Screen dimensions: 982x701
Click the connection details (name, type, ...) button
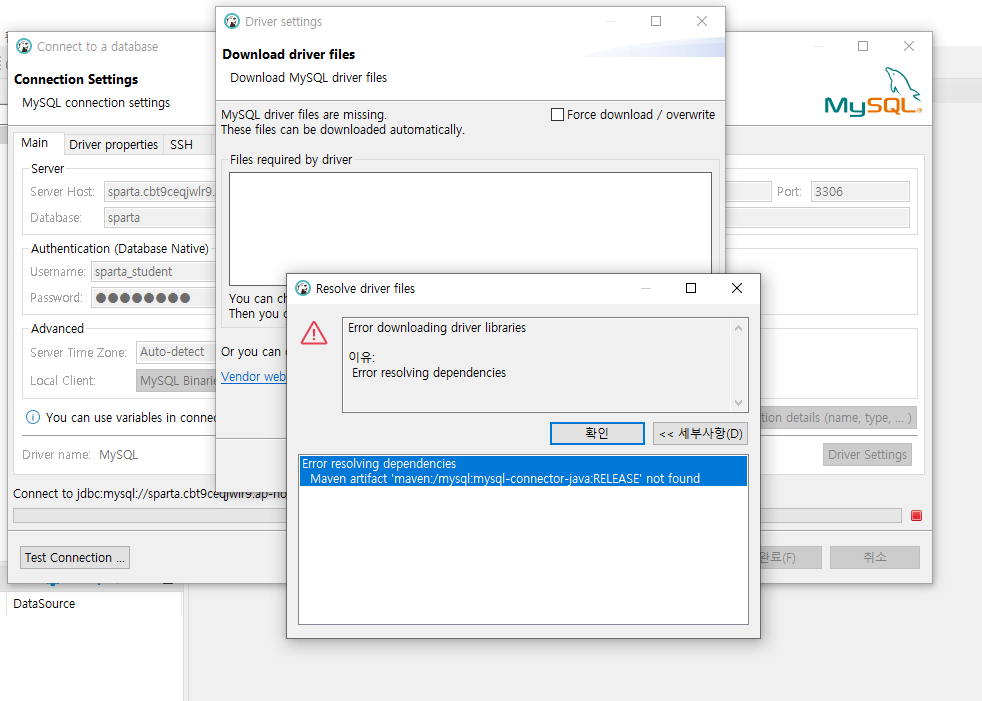[839, 418]
